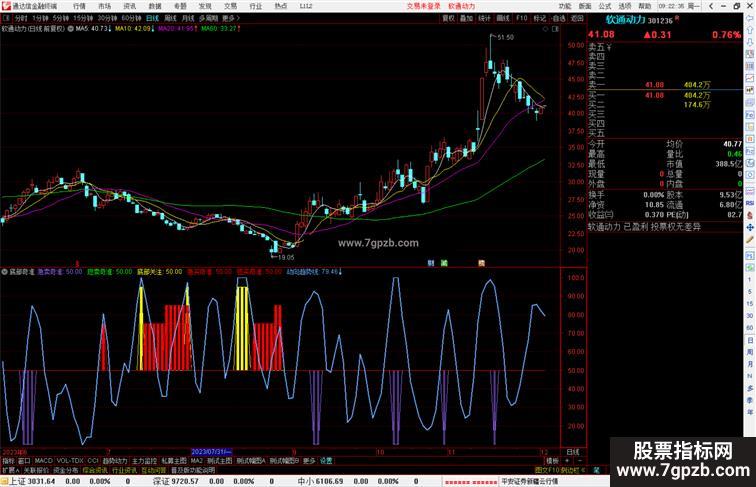Switch chart to 分时 (intraday) period
The width and height of the screenshot is (756, 487).
[x=21, y=18]
